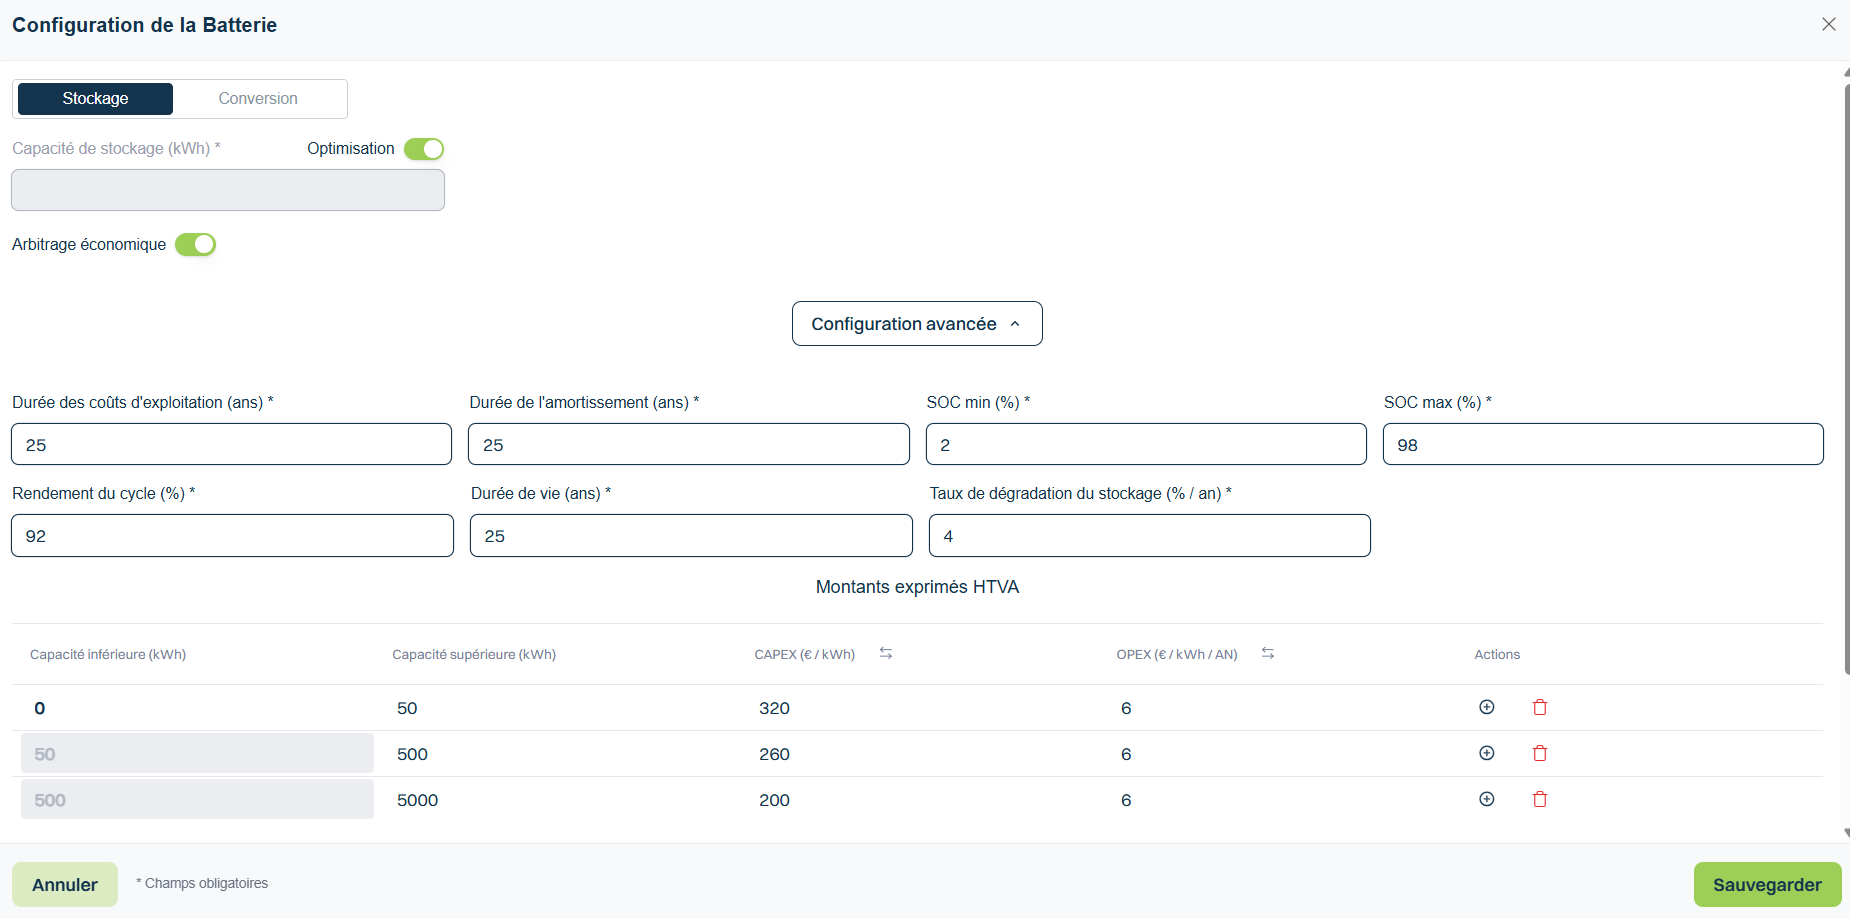Edit the Rendement du cycle (%) field
The width and height of the screenshot is (1850, 919).
point(232,536)
